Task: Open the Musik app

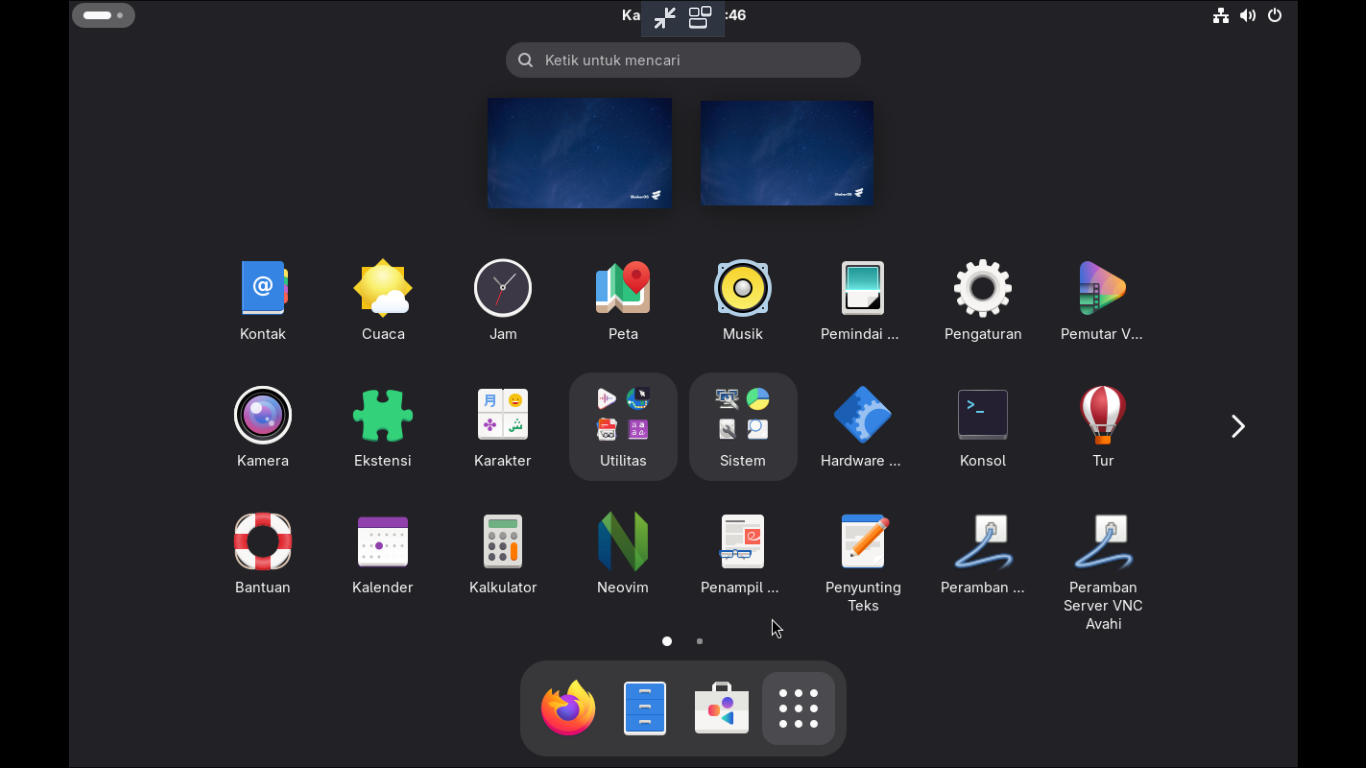Action: (743, 300)
